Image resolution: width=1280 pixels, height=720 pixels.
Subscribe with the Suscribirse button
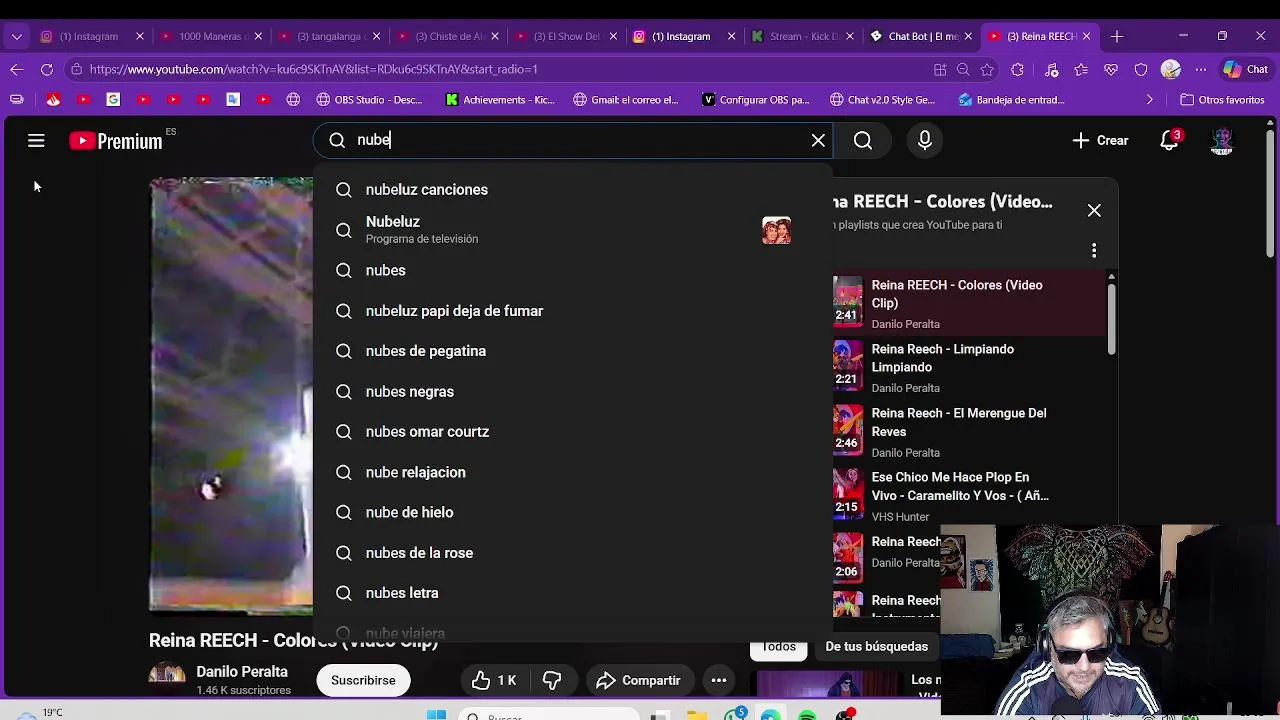click(363, 681)
